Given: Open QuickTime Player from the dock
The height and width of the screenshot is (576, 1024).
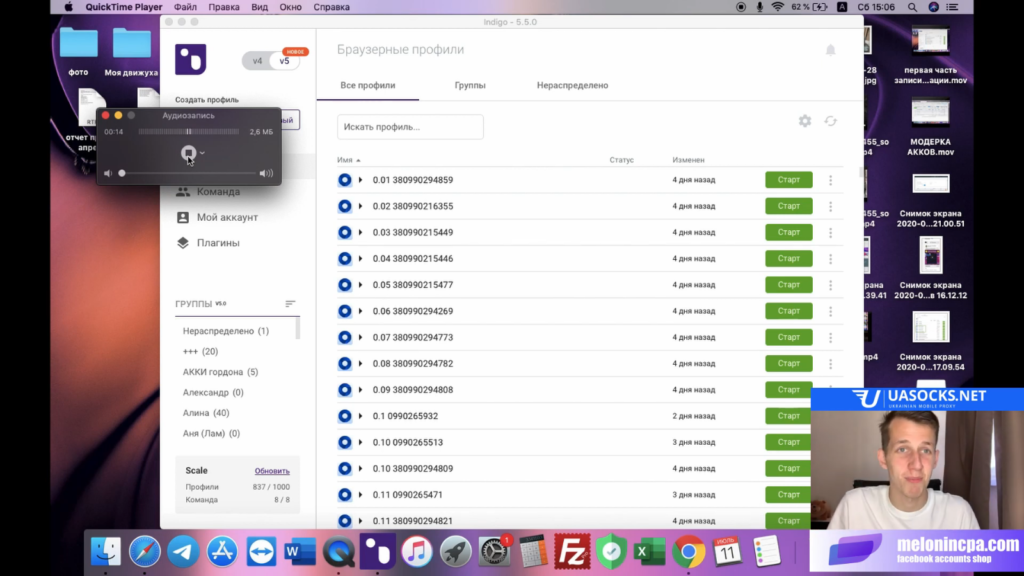Looking at the screenshot, I should [x=339, y=552].
